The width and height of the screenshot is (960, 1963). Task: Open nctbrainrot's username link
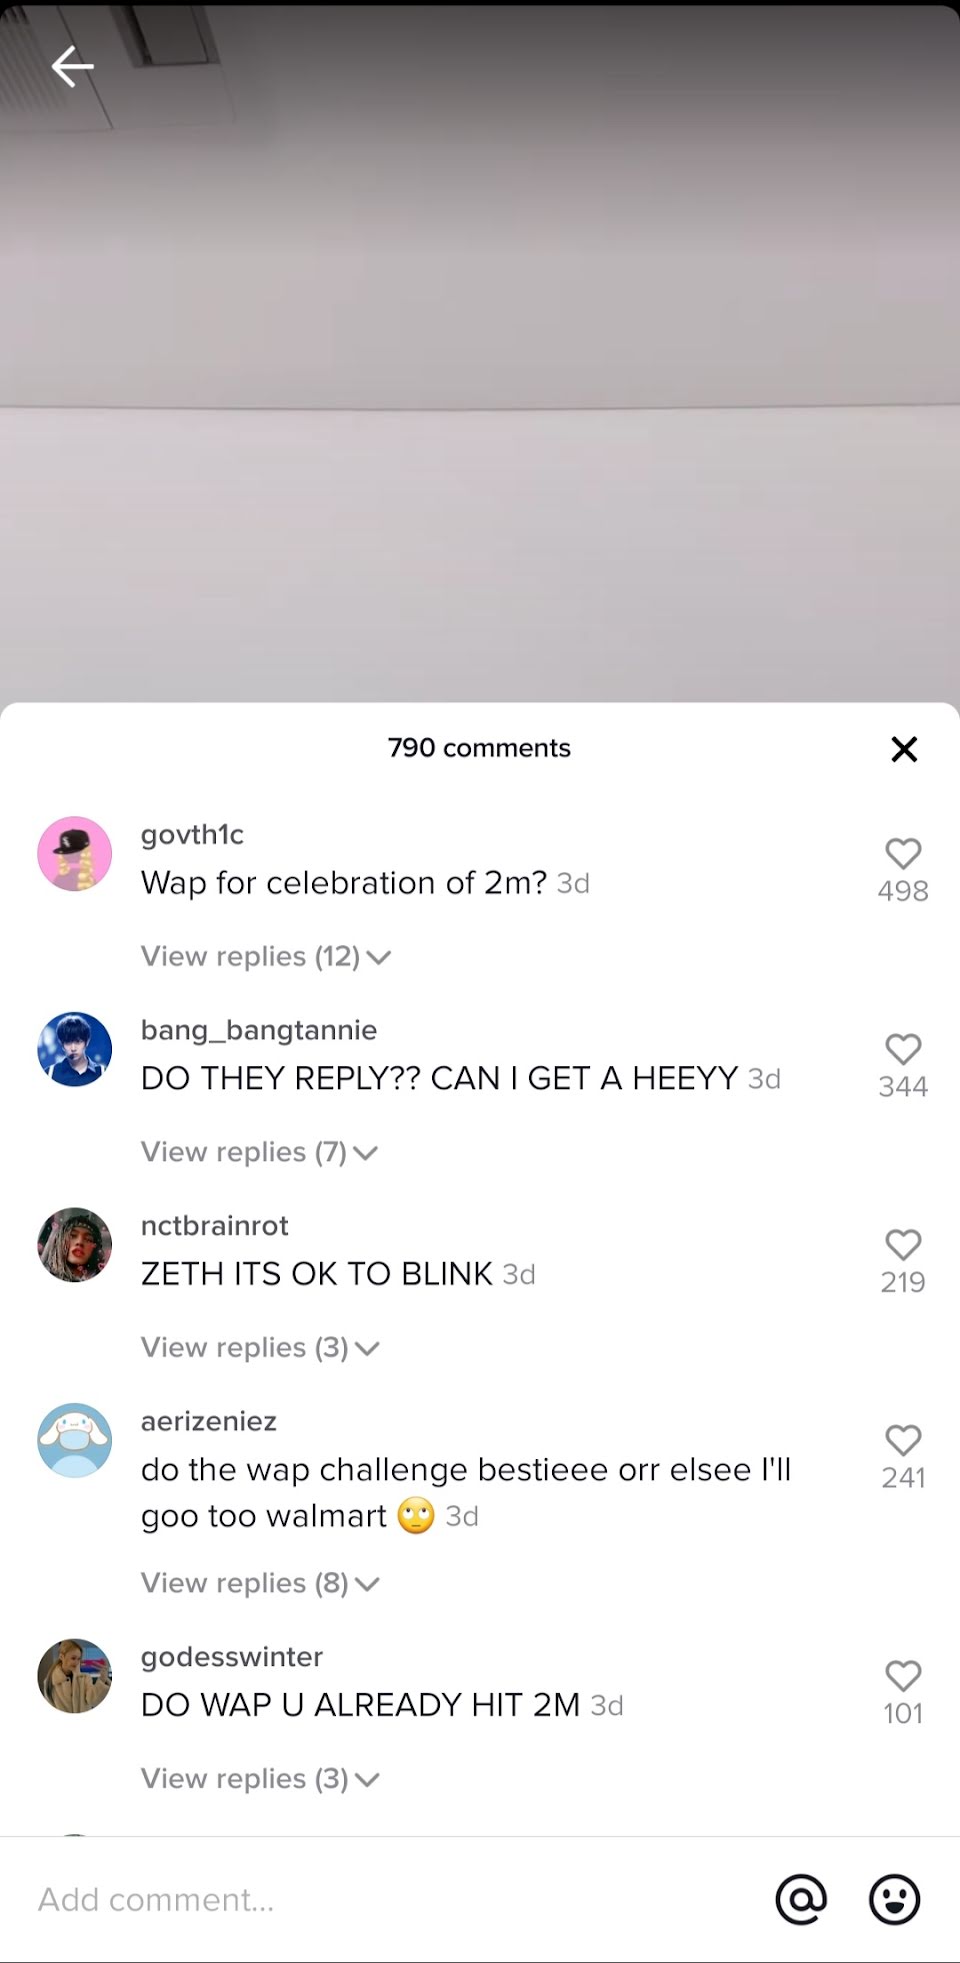coord(215,1226)
